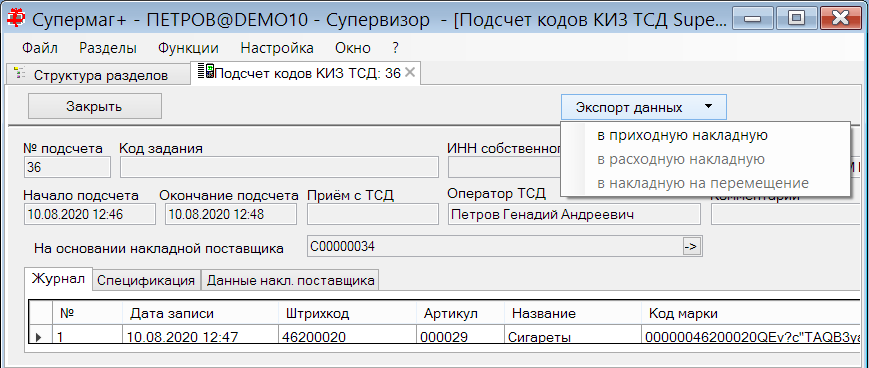Select row one via the row pointer arrow

(39, 337)
